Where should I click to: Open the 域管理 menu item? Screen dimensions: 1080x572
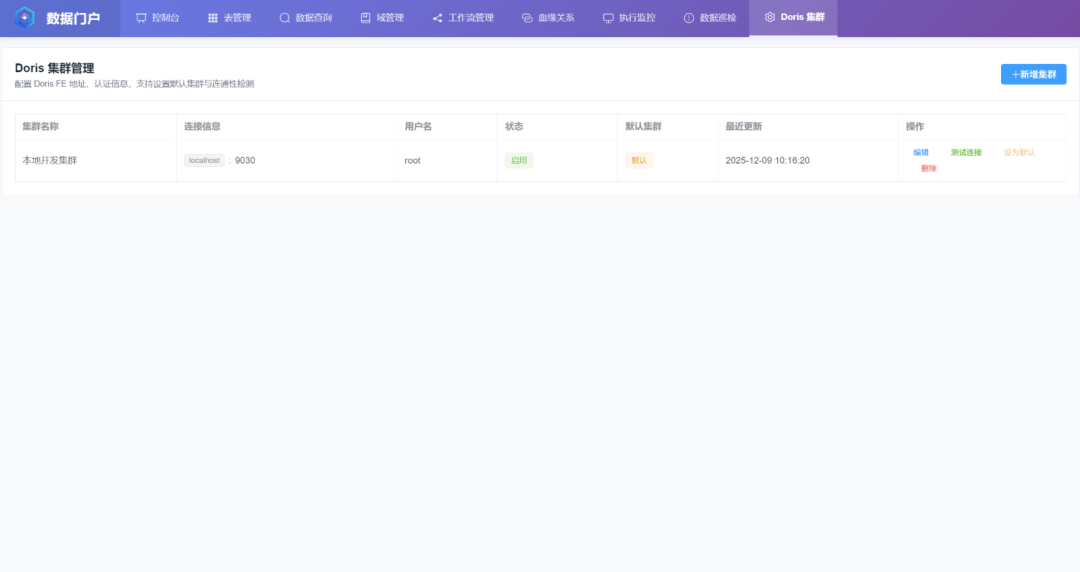pos(382,18)
